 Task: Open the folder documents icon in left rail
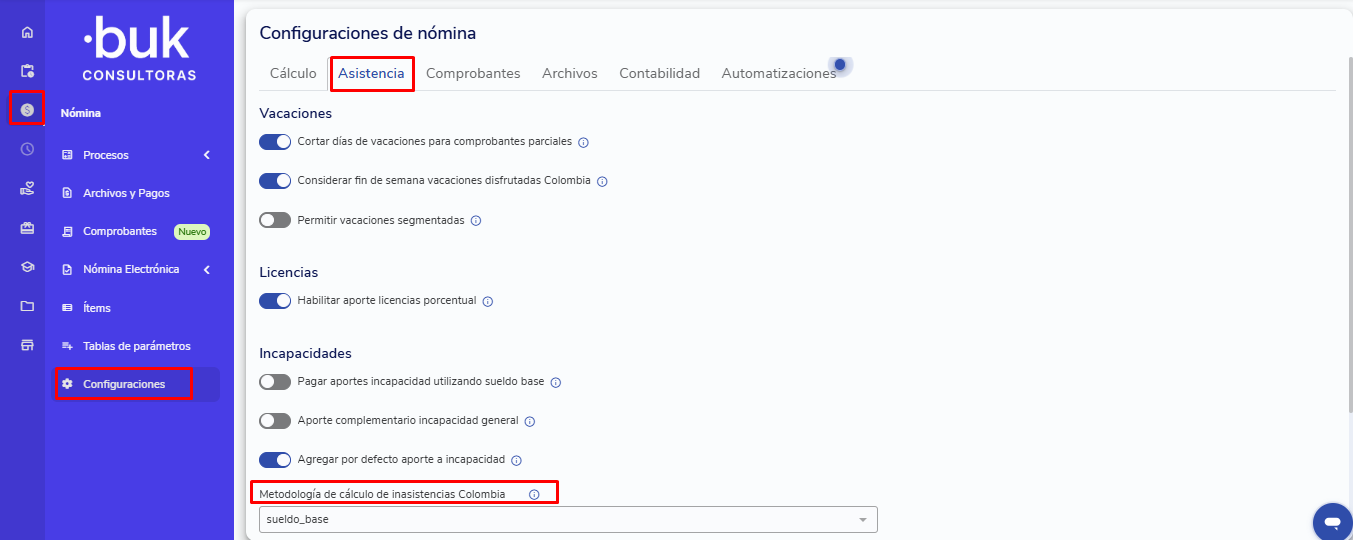click(27, 306)
